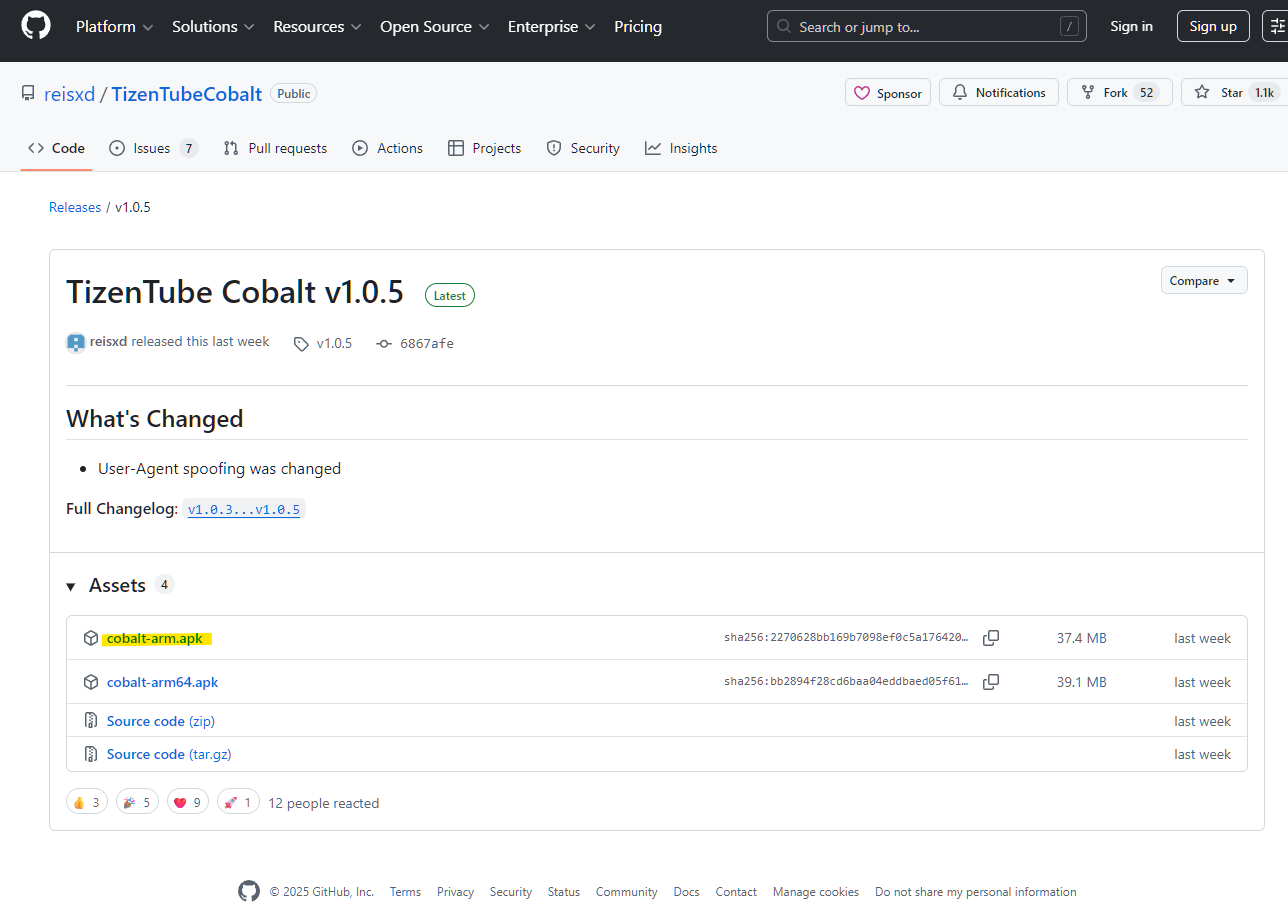Viewport: 1288px width, 915px height.
Task: Open the Insights tab
Action: pos(681,148)
